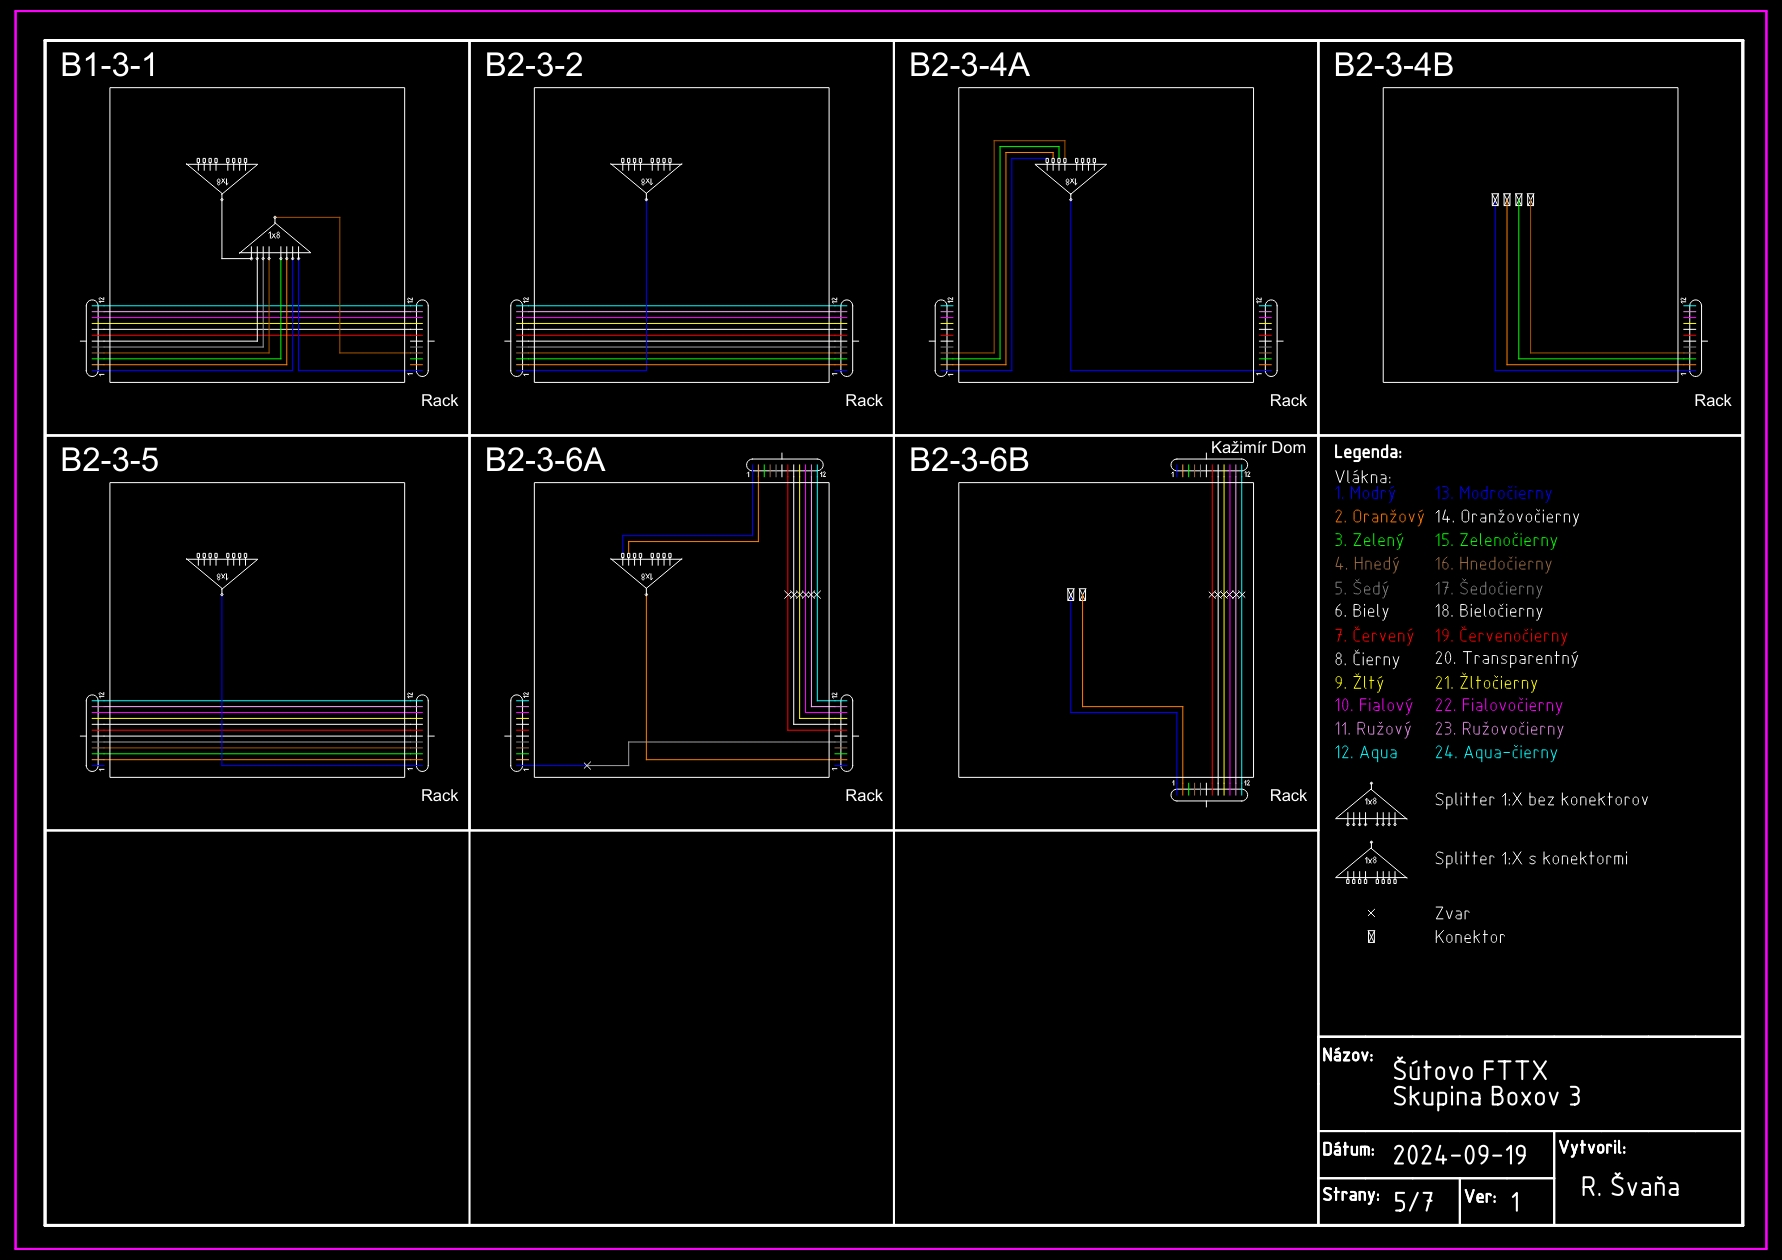Select legend splitter icon without connectors
This screenshot has height=1260, width=1782.
[1371, 807]
